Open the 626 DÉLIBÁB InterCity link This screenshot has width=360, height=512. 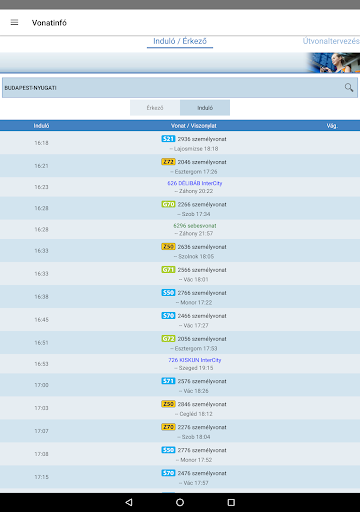pyautogui.click(x=195, y=183)
